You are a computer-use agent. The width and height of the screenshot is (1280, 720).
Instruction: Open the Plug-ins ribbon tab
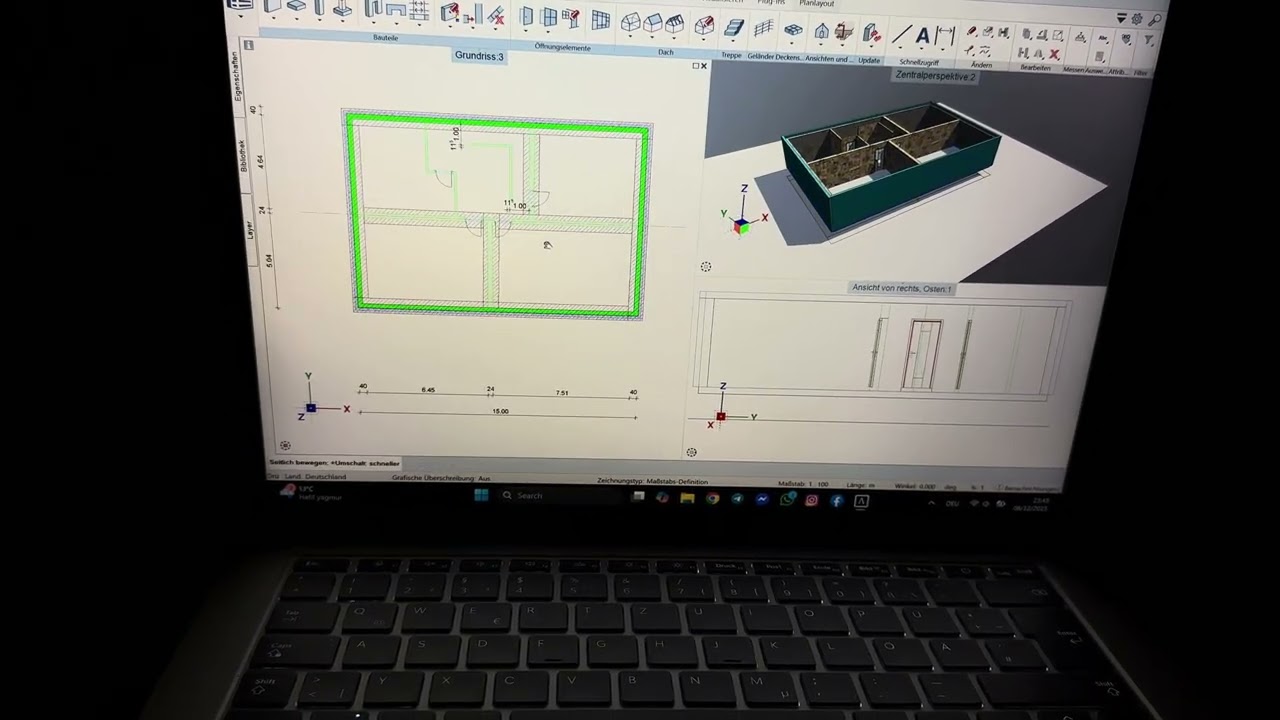tap(771, 2)
